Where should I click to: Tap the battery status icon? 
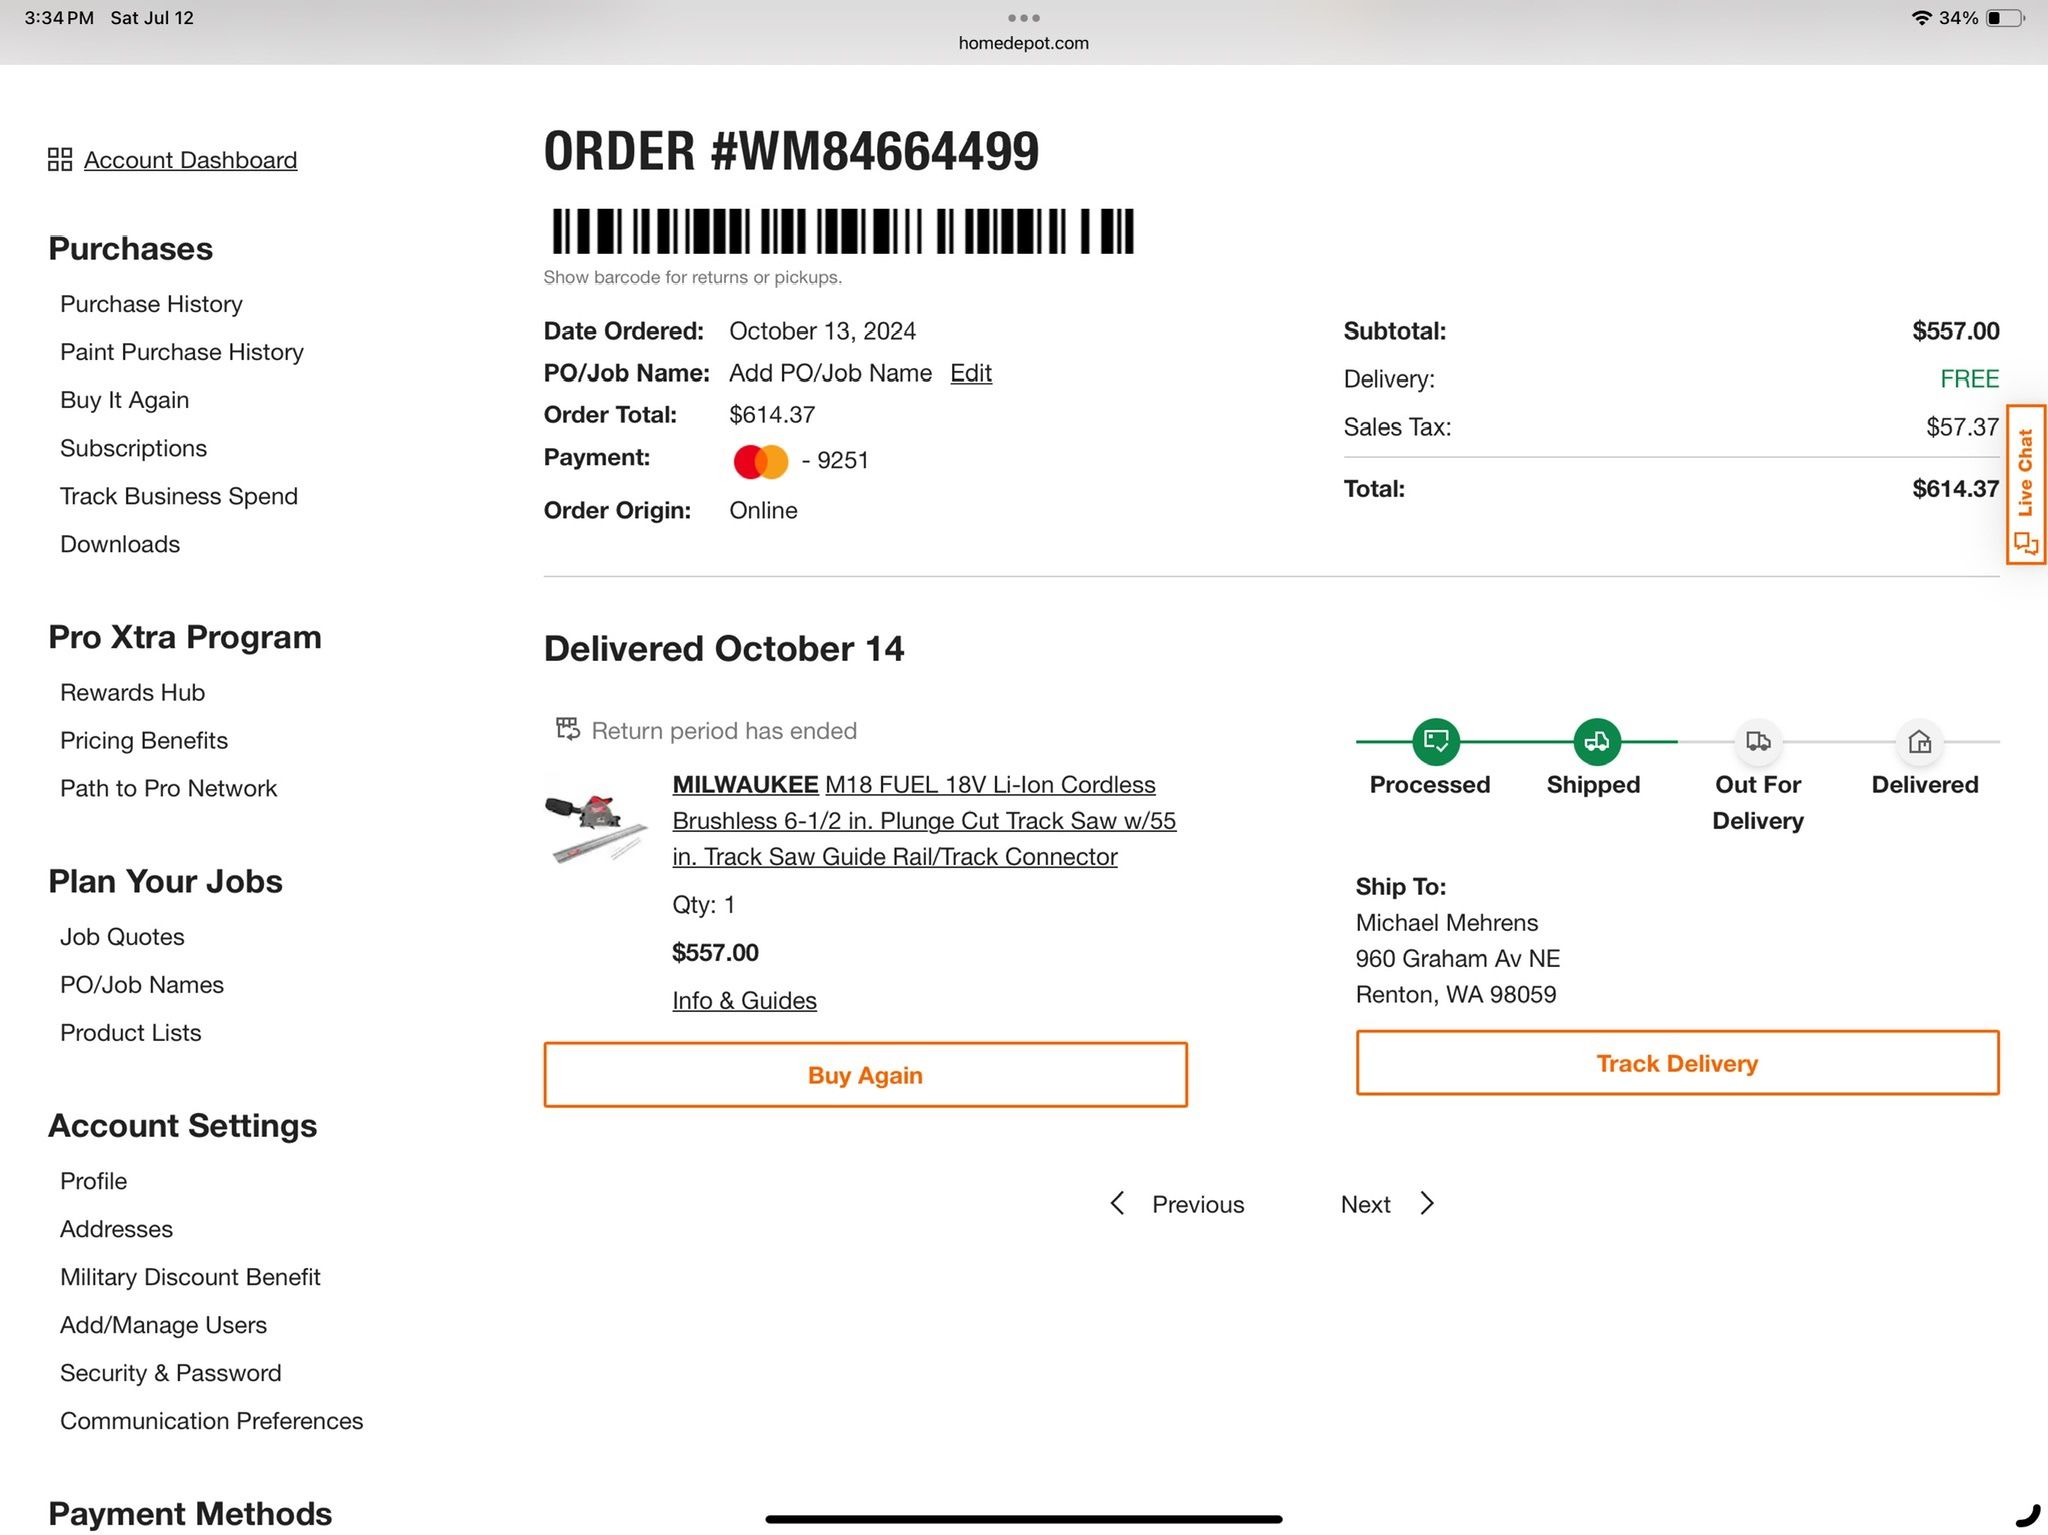2005,18
